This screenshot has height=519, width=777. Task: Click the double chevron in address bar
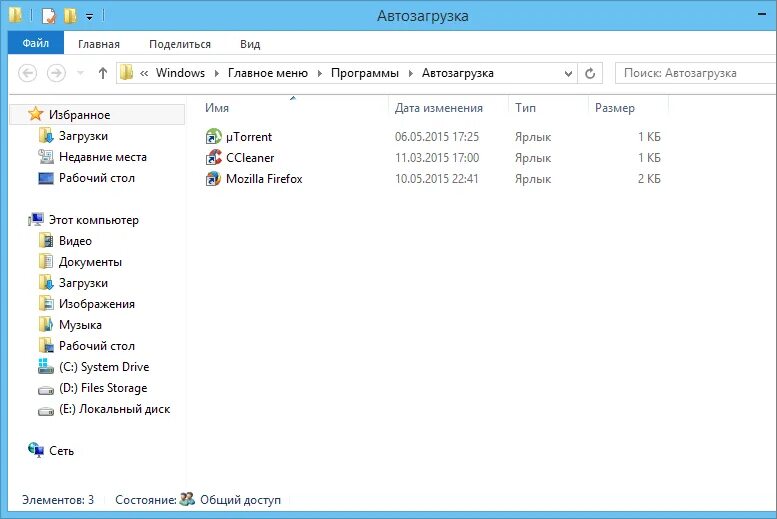point(144,73)
